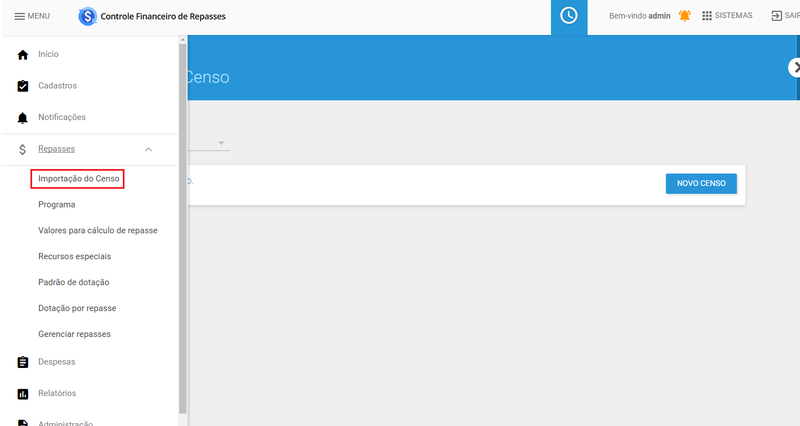Click the SAIR logout icon

(x=776, y=16)
